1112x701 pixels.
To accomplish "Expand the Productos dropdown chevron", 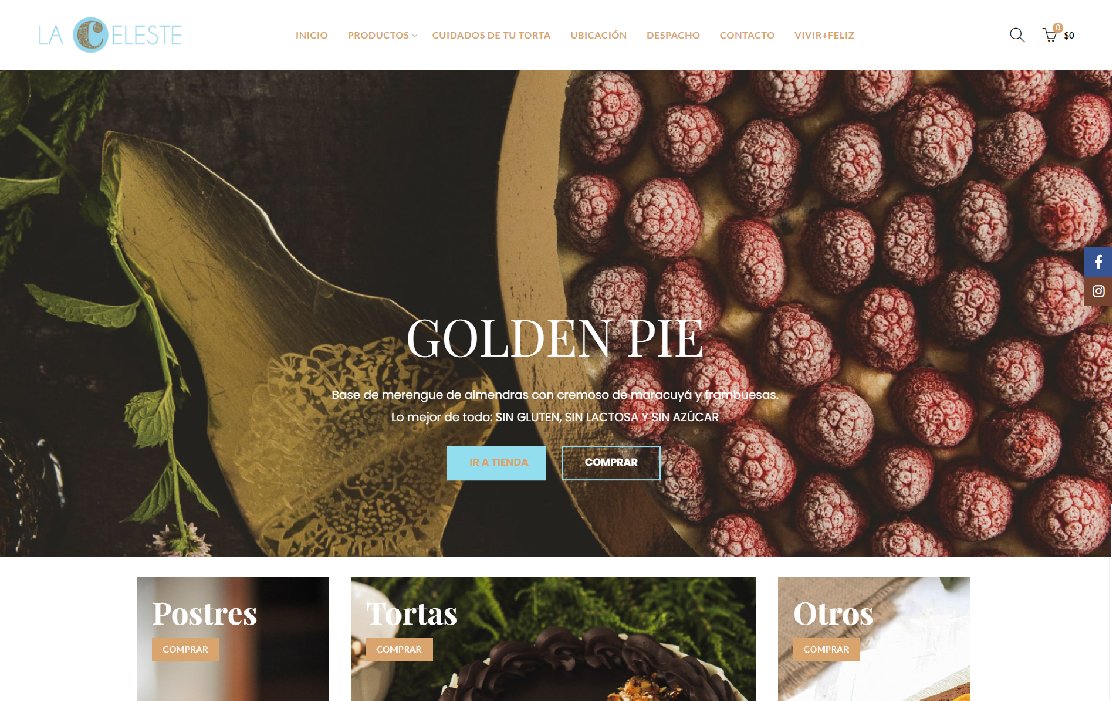I will (414, 35).
